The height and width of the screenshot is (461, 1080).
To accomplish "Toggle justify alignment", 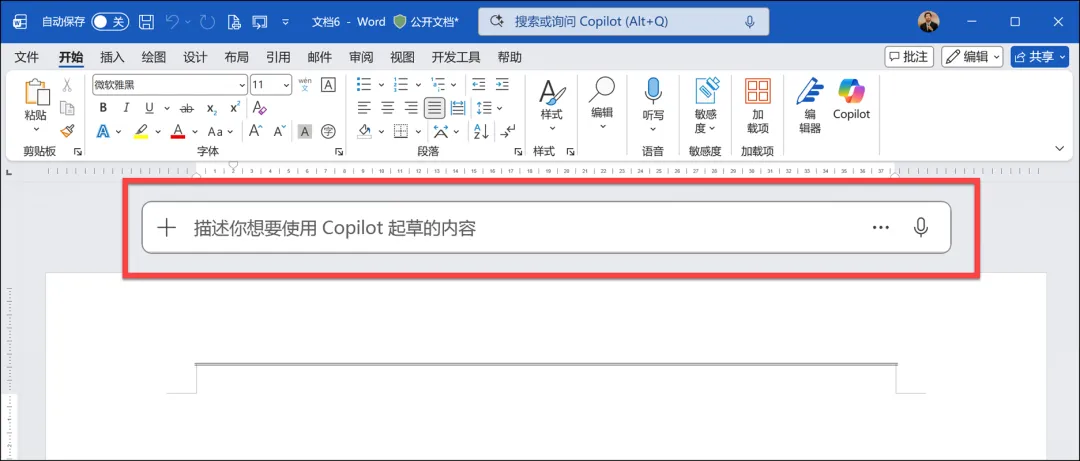I will click(435, 107).
